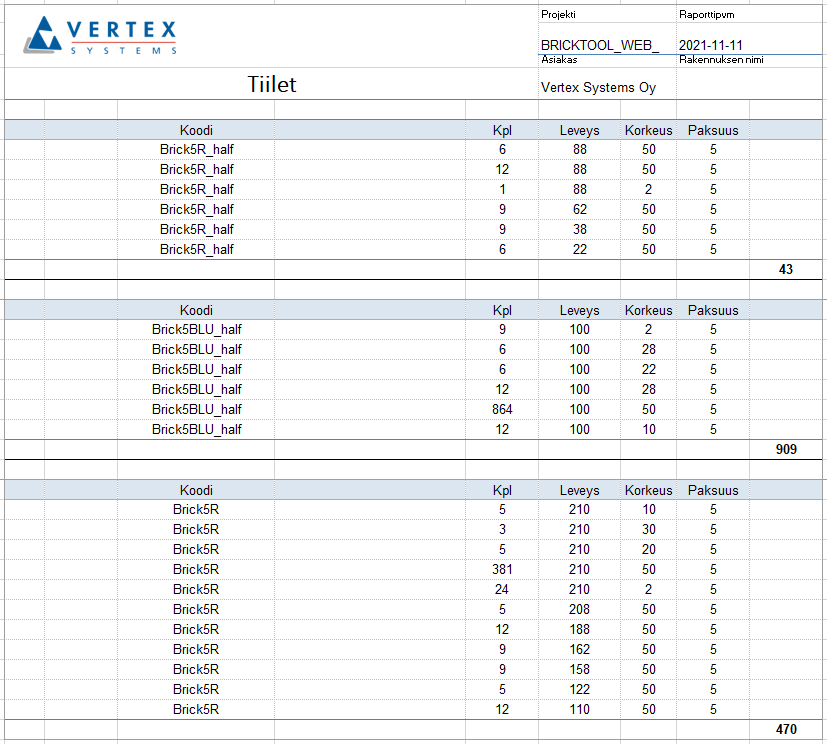The image size is (827, 744).
Task: Click the Leveys cell showing 208
Action: (579, 609)
